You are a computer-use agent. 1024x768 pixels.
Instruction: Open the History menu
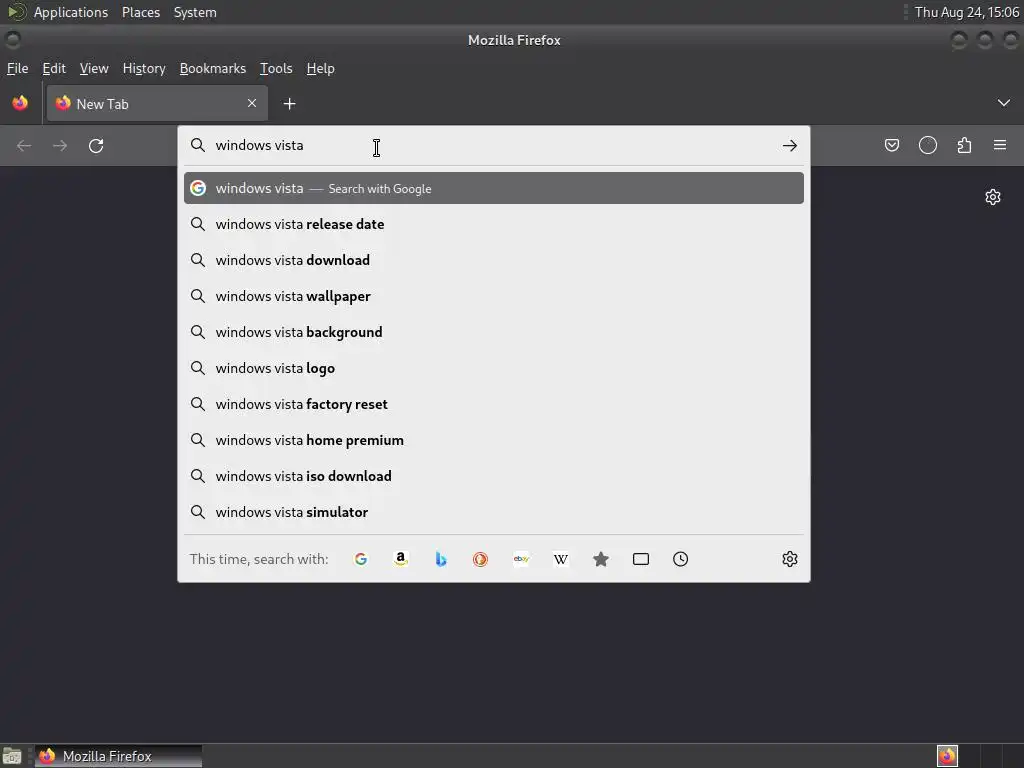[x=144, y=69]
